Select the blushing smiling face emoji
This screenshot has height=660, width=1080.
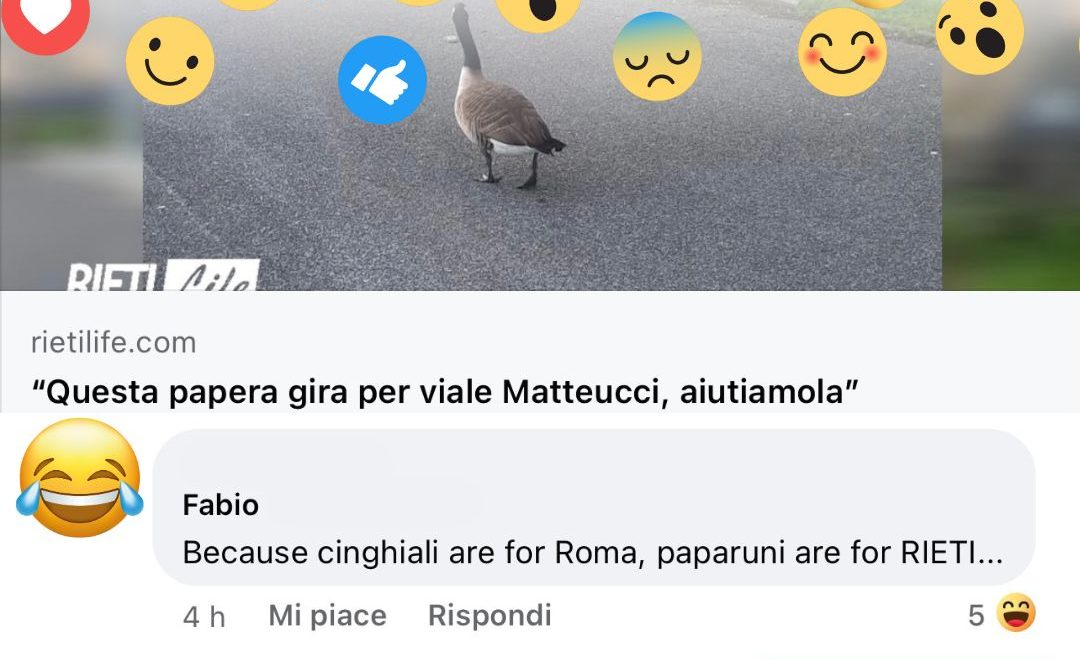pos(842,52)
